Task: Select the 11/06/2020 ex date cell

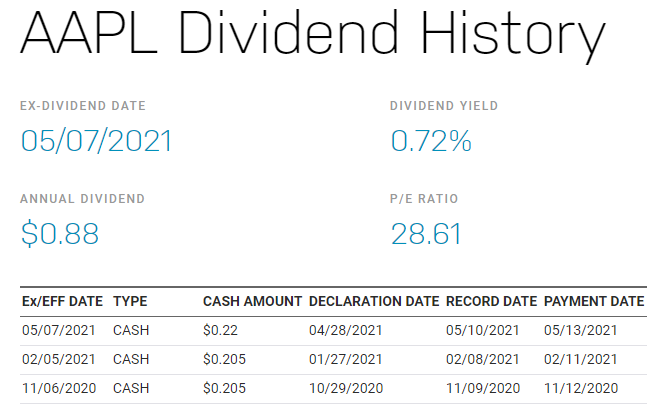Action: pos(59,388)
